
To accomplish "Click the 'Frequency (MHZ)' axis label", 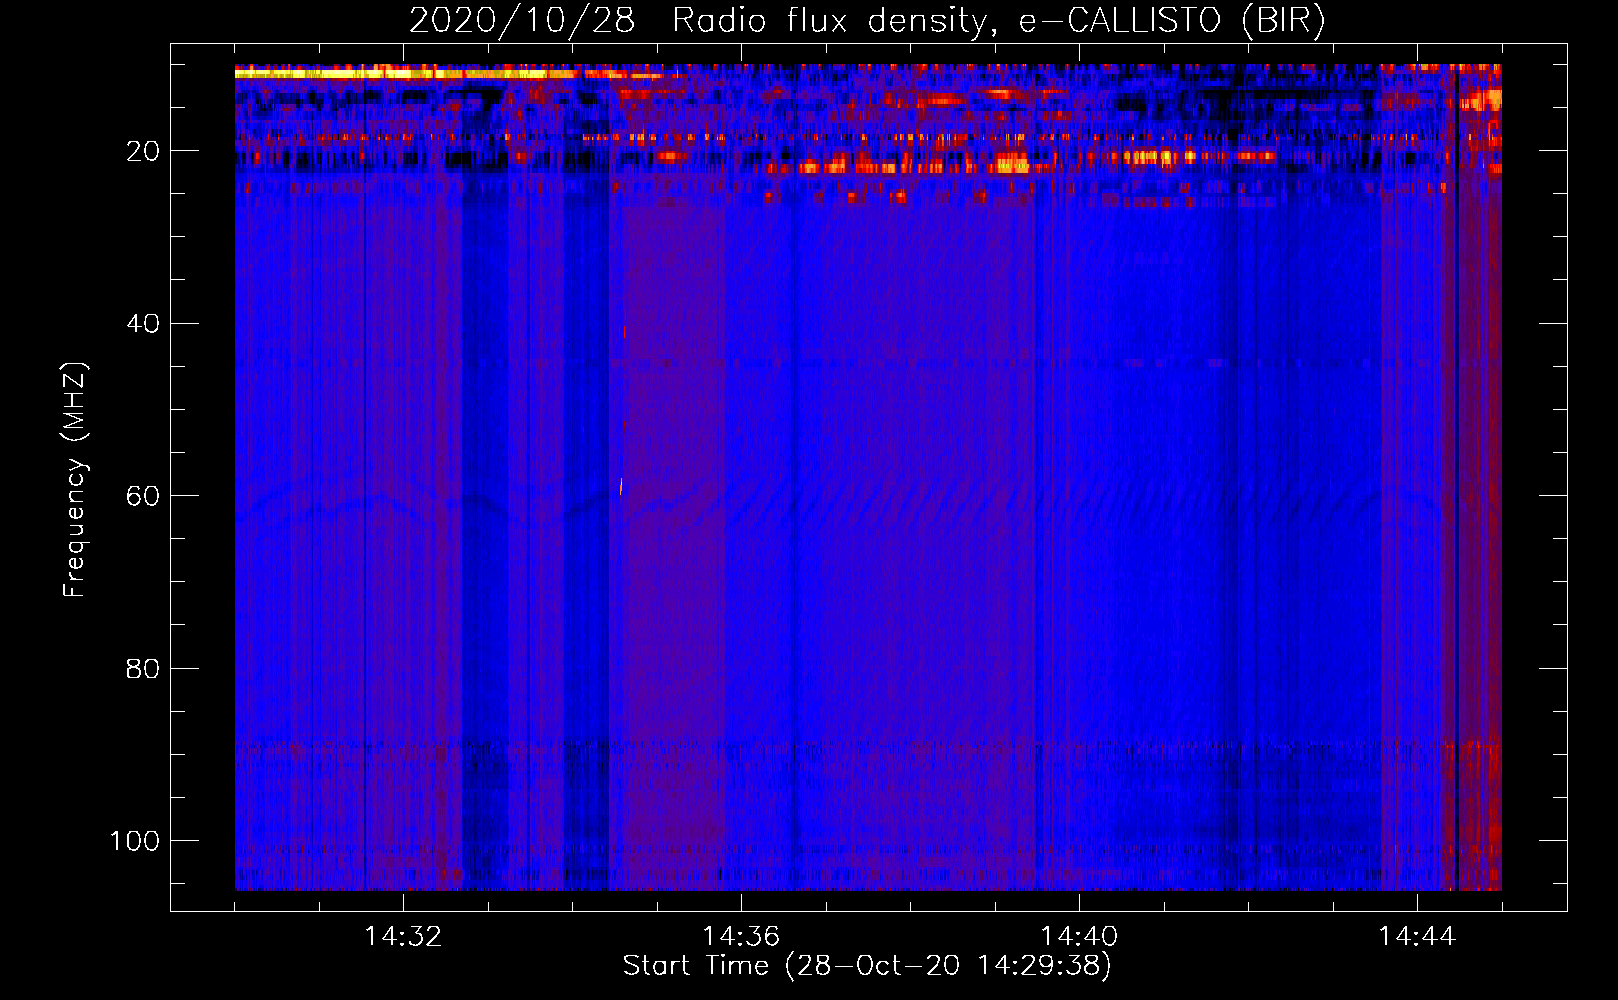I will pos(75,480).
